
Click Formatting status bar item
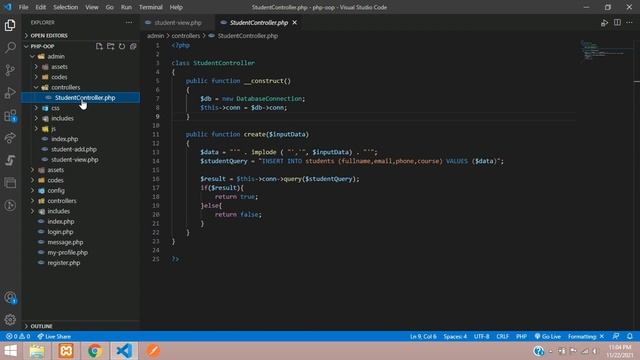(586, 336)
